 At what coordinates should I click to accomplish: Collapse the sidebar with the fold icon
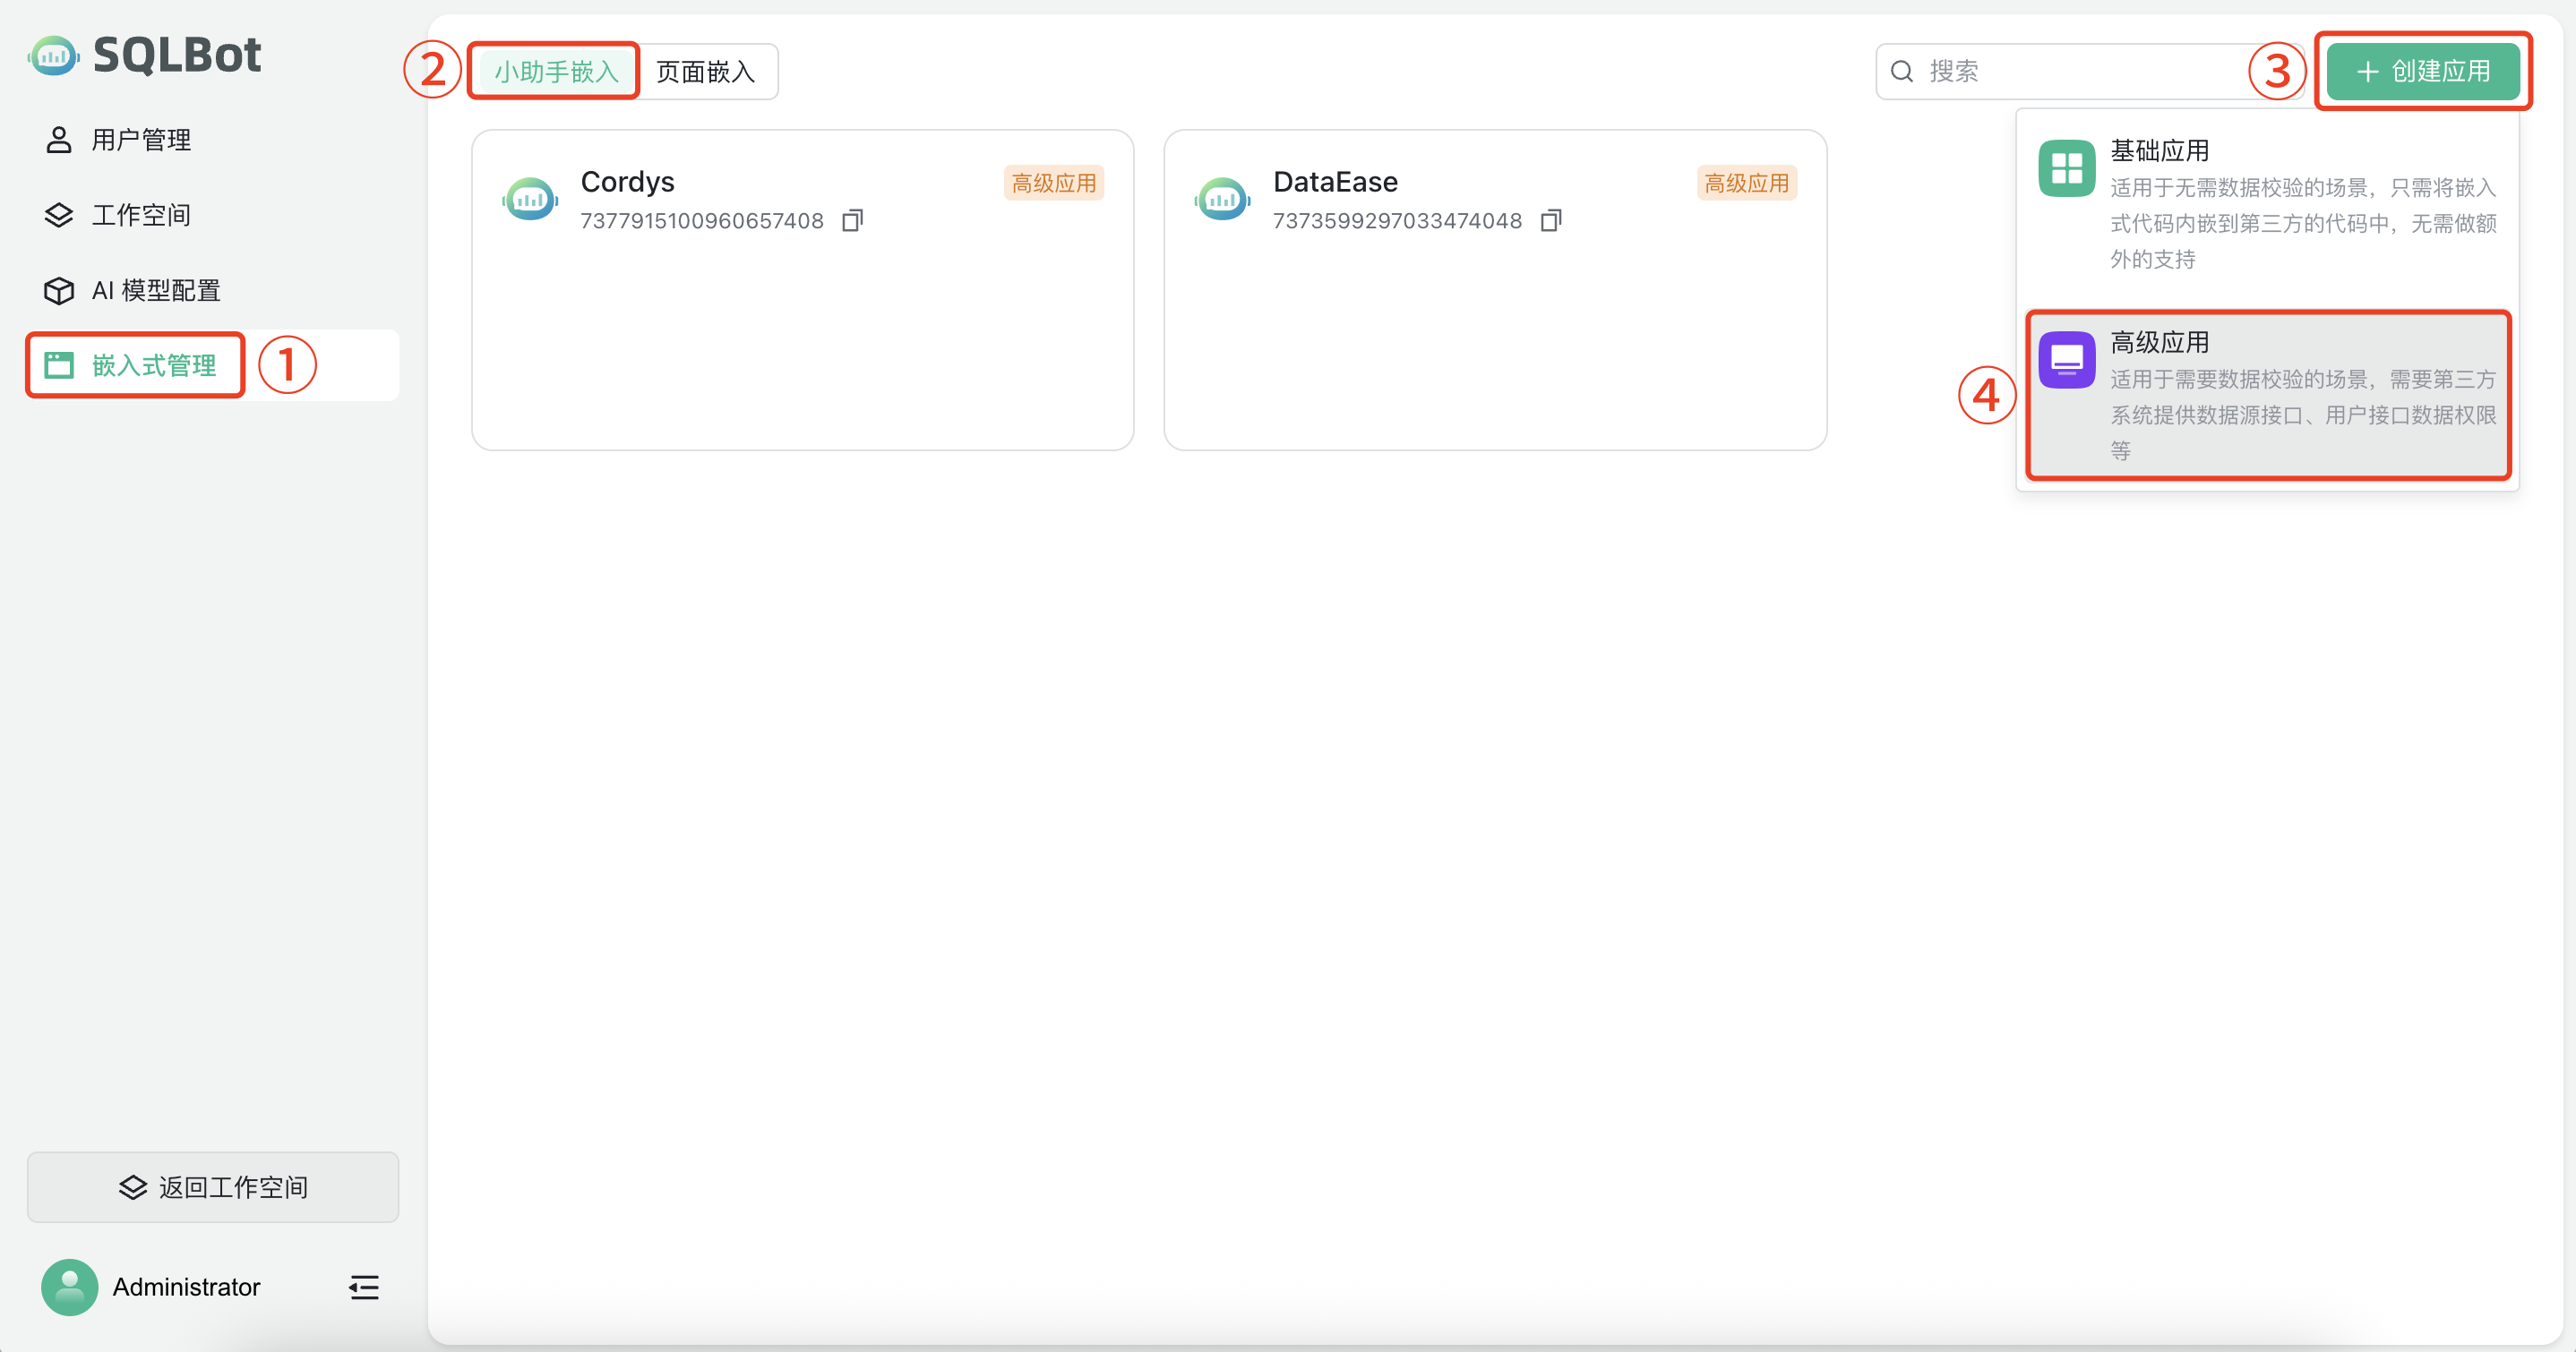(364, 1287)
